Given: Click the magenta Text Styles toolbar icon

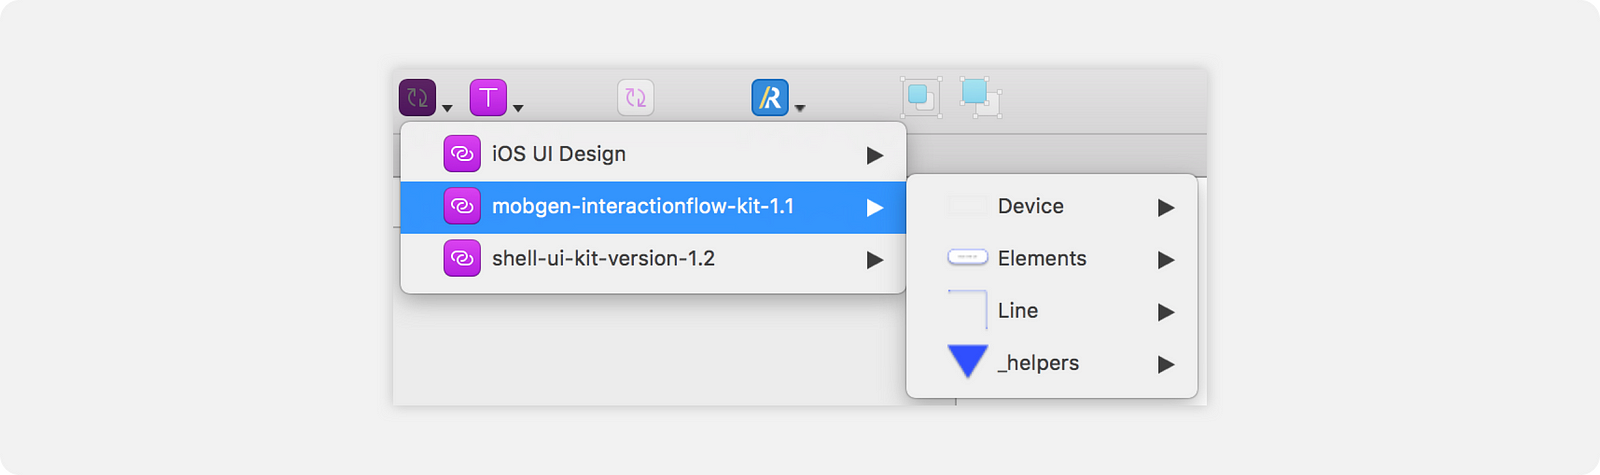Looking at the screenshot, I should (488, 98).
